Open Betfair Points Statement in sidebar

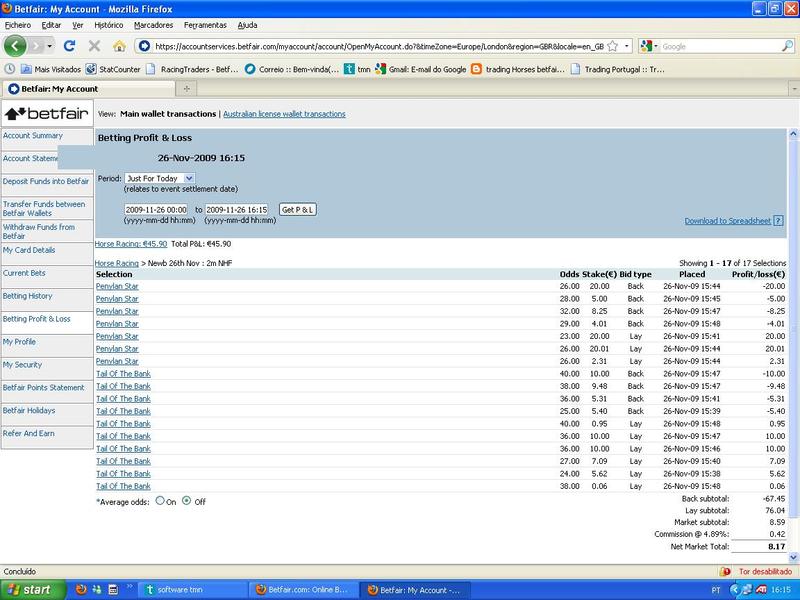[43, 388]
